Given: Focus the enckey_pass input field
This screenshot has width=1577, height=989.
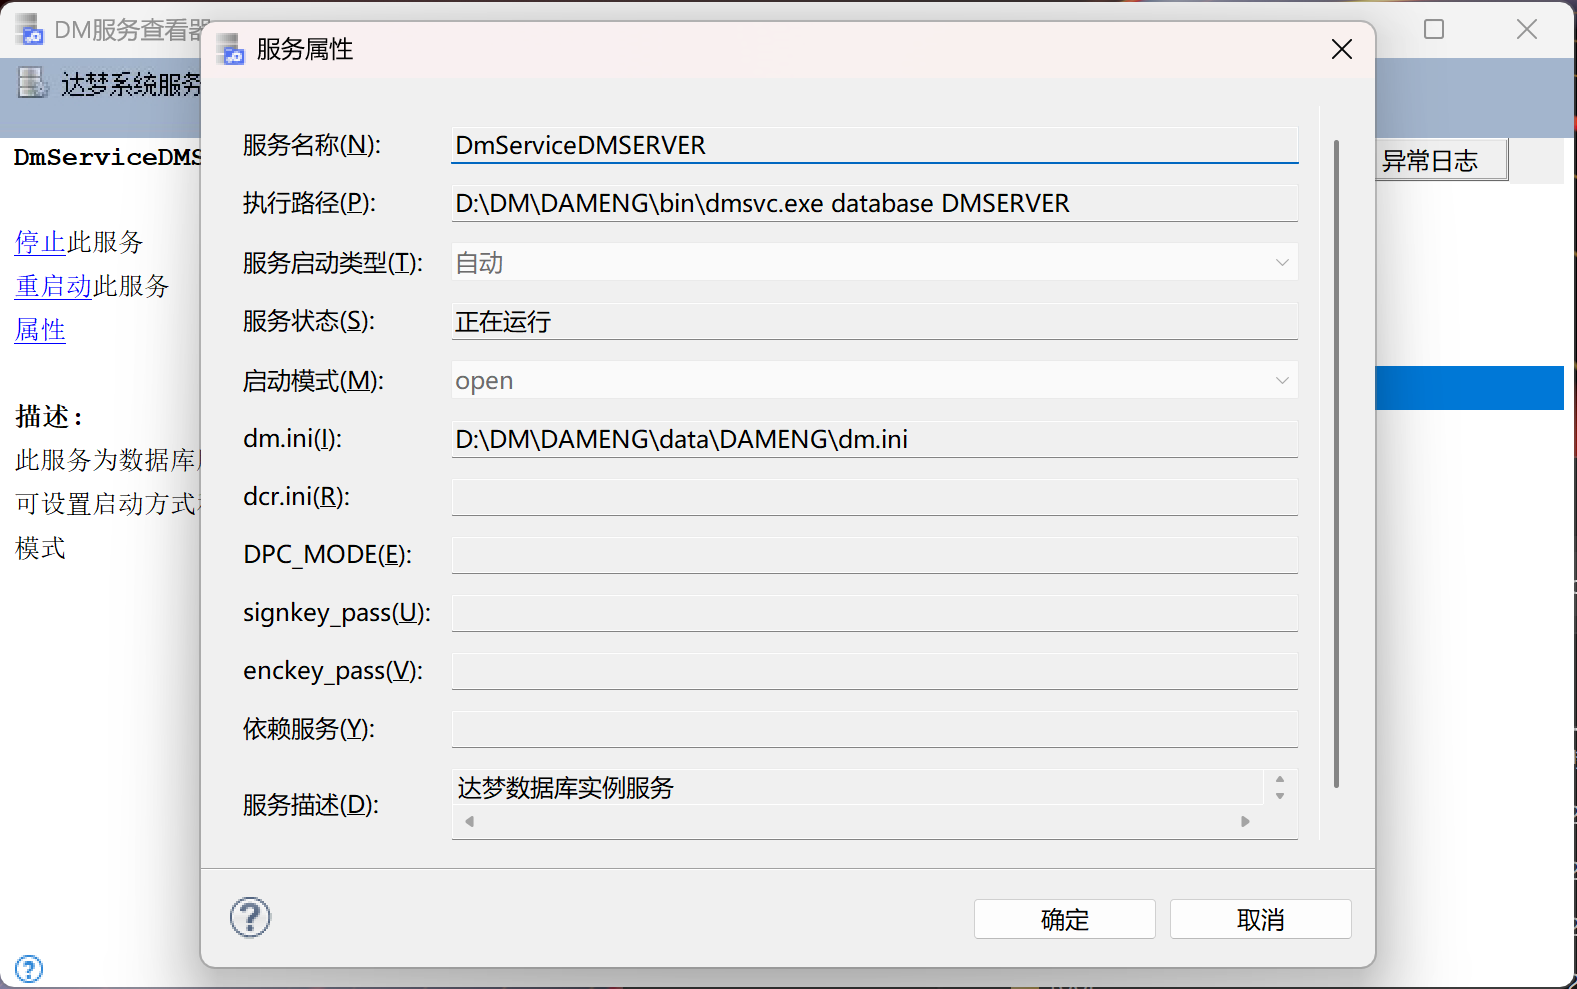Looking at the screenshot, I should pyautogui.click(x=875, y=671).
